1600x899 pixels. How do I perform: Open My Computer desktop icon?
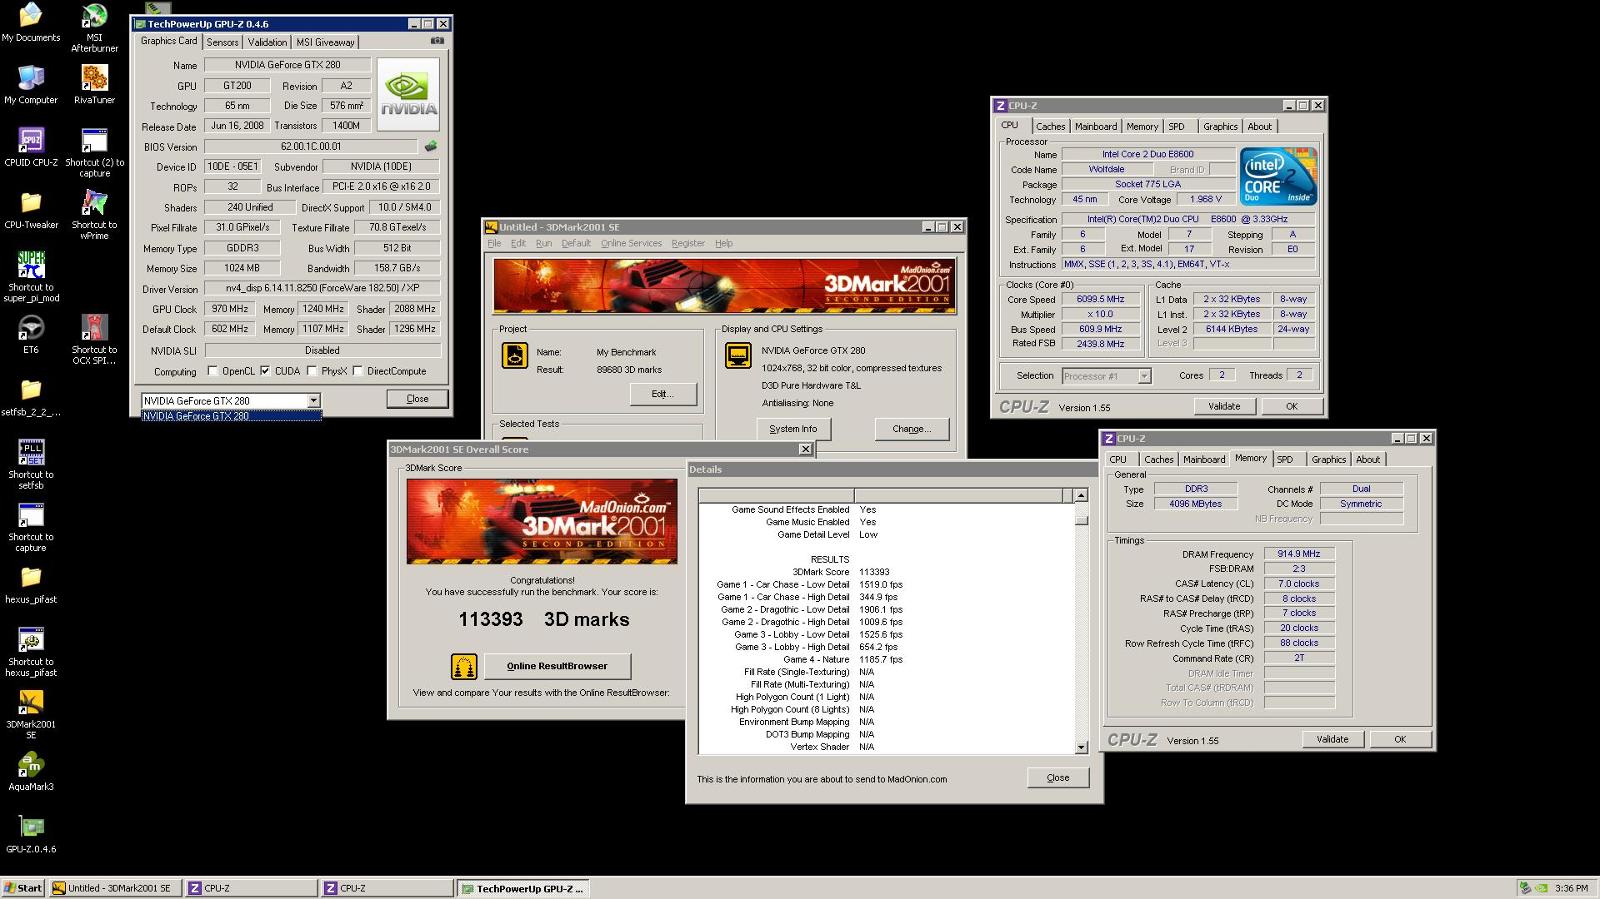click(x=31, y=85)
